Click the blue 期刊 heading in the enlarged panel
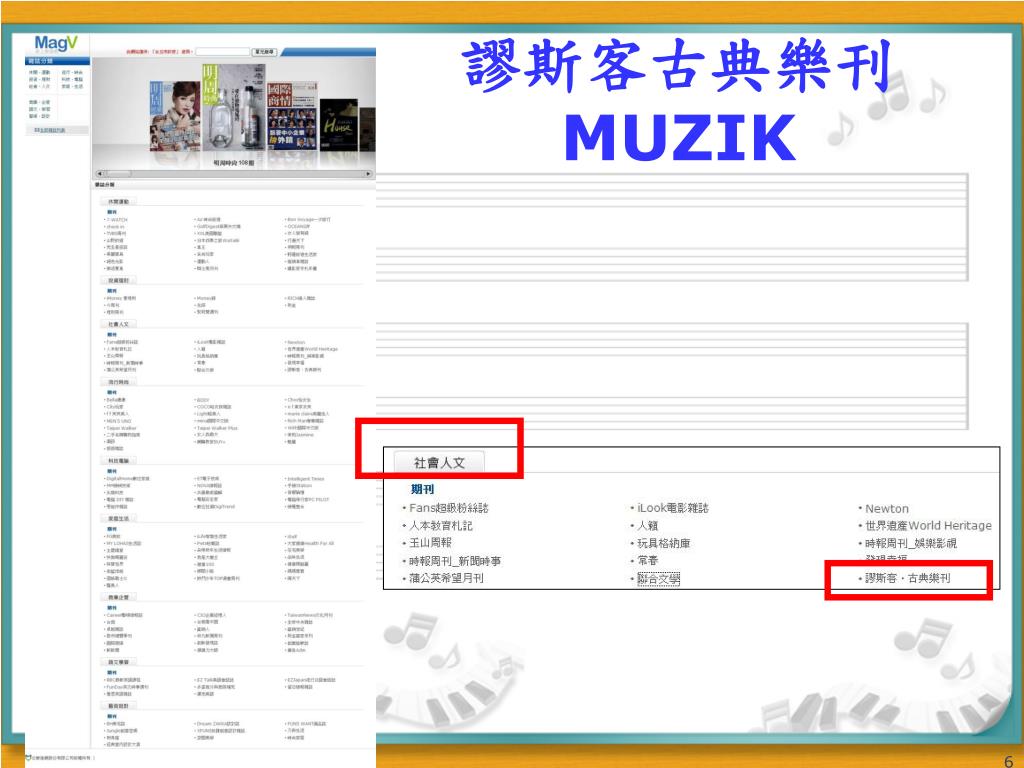 tap(423, 489)
